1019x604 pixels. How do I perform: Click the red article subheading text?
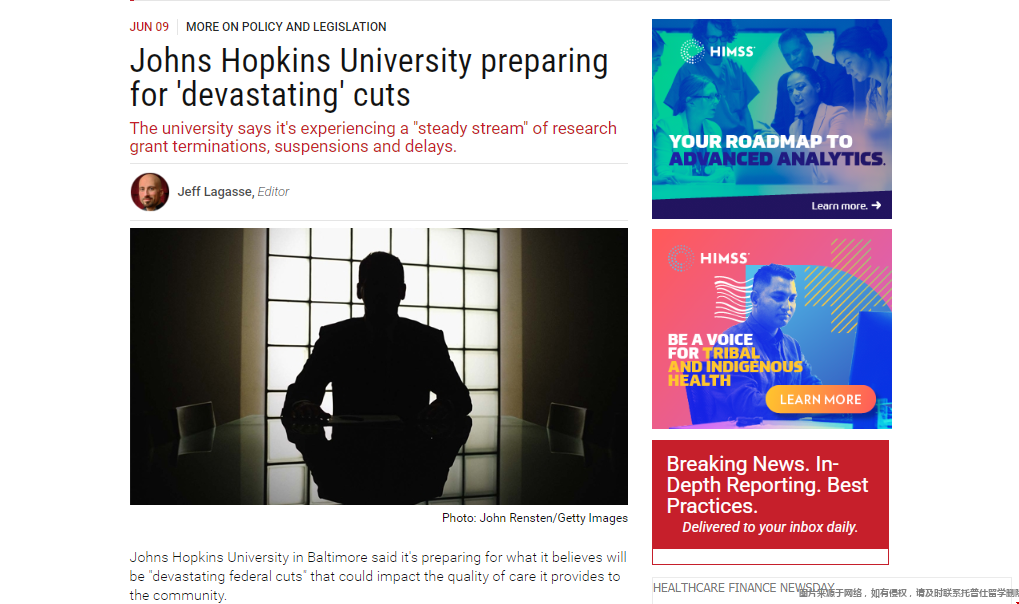(x=373, y=137)
